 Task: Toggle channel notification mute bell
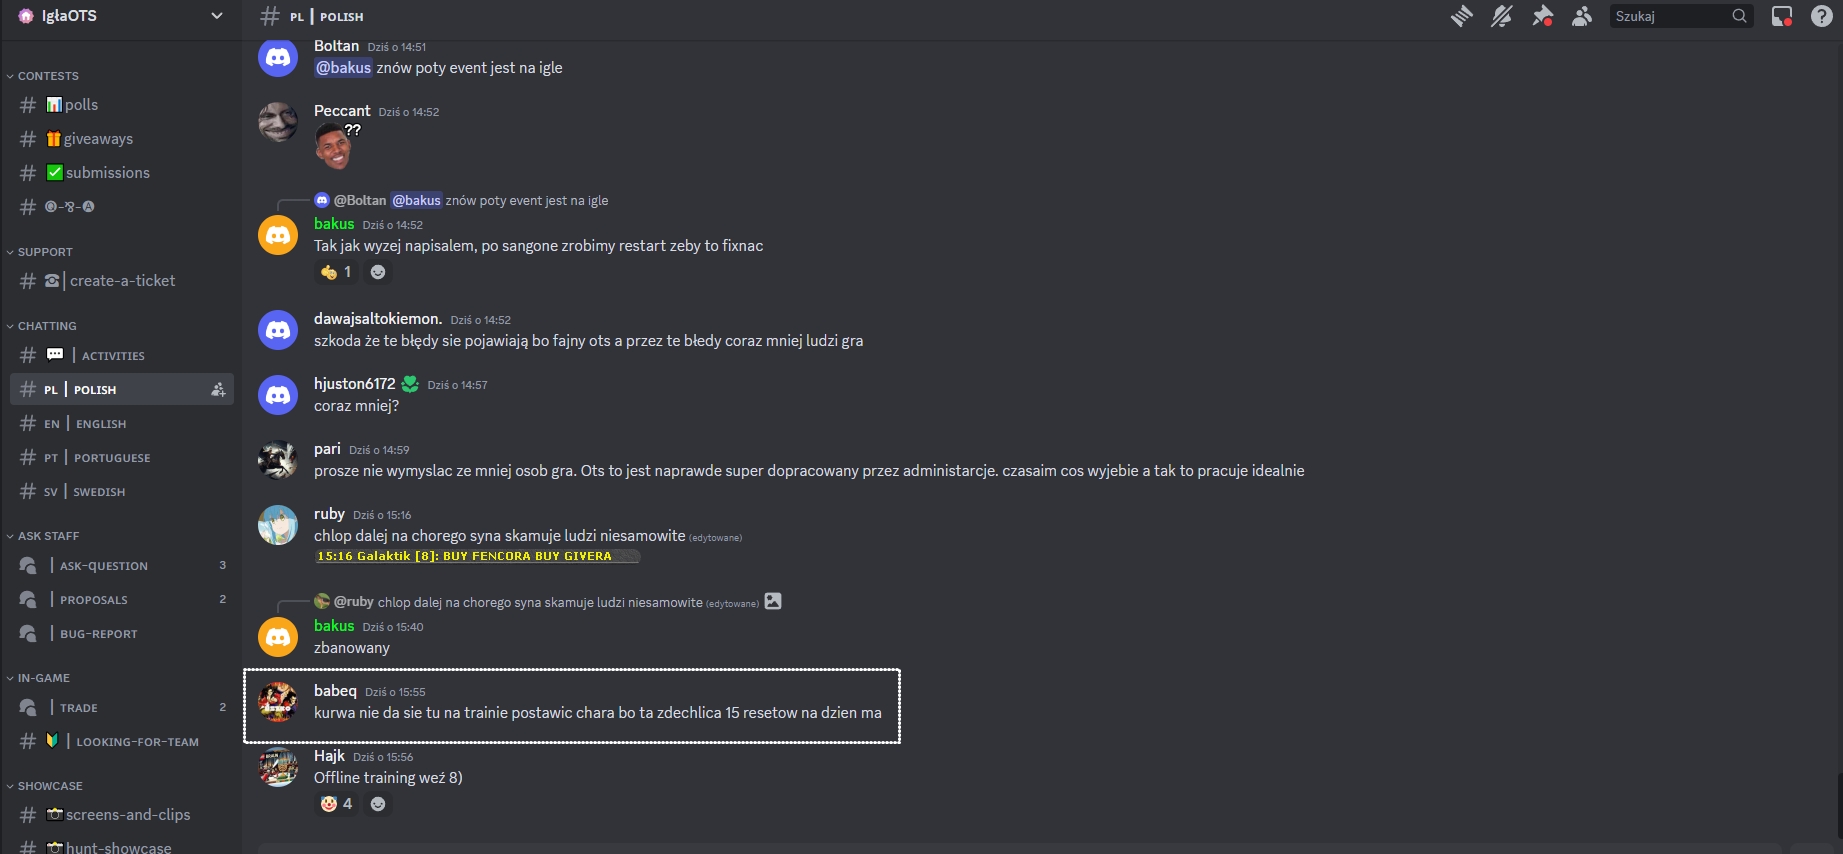(1502, 16)
